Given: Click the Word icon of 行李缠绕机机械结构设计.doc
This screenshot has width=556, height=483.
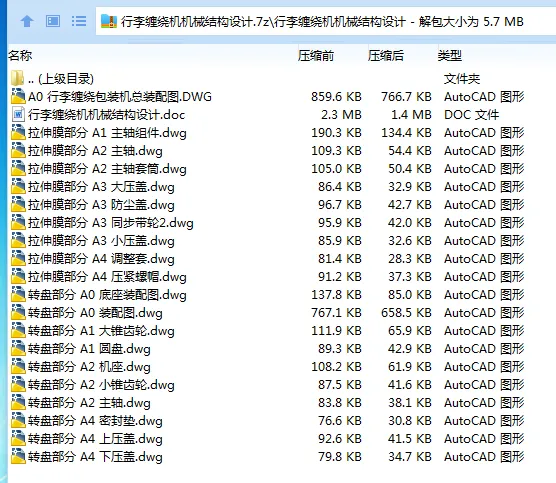Looking at the screenshot, I should (18, 115).
